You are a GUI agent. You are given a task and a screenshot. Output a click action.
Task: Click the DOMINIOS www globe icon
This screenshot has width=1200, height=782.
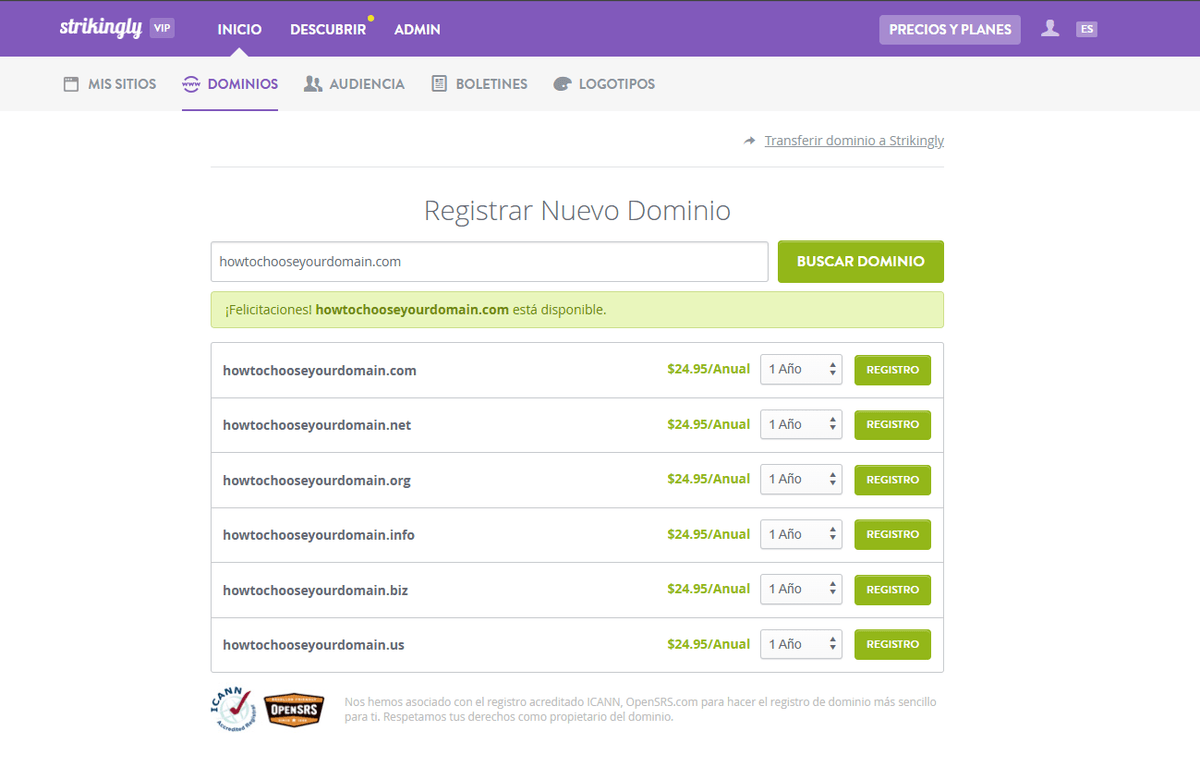(191, 84)
